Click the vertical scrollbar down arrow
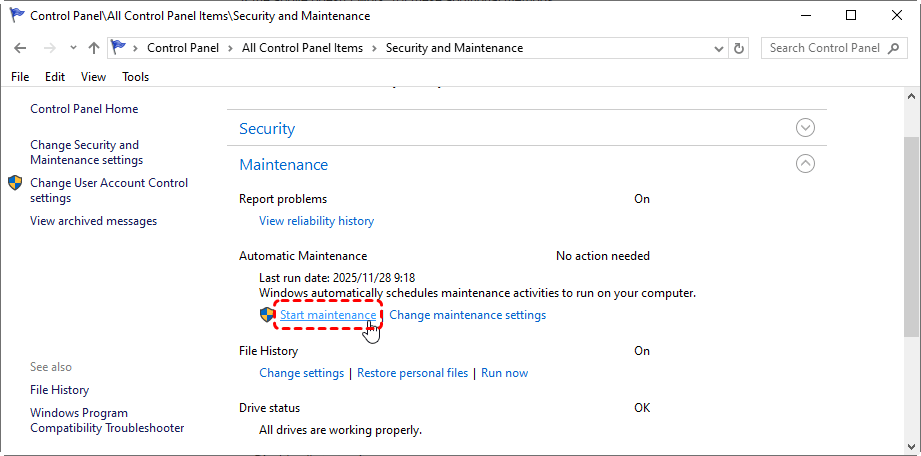 pyautogui.click(x=911, y=446)
